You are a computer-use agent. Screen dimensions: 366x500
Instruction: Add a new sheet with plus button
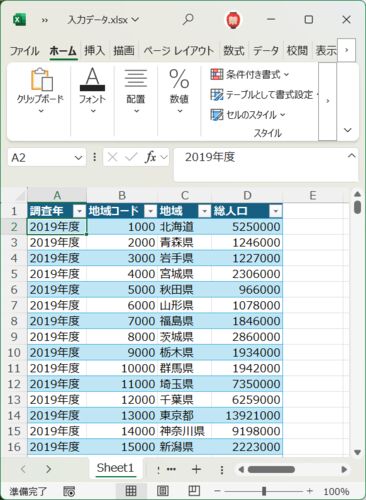click(196, 469)
